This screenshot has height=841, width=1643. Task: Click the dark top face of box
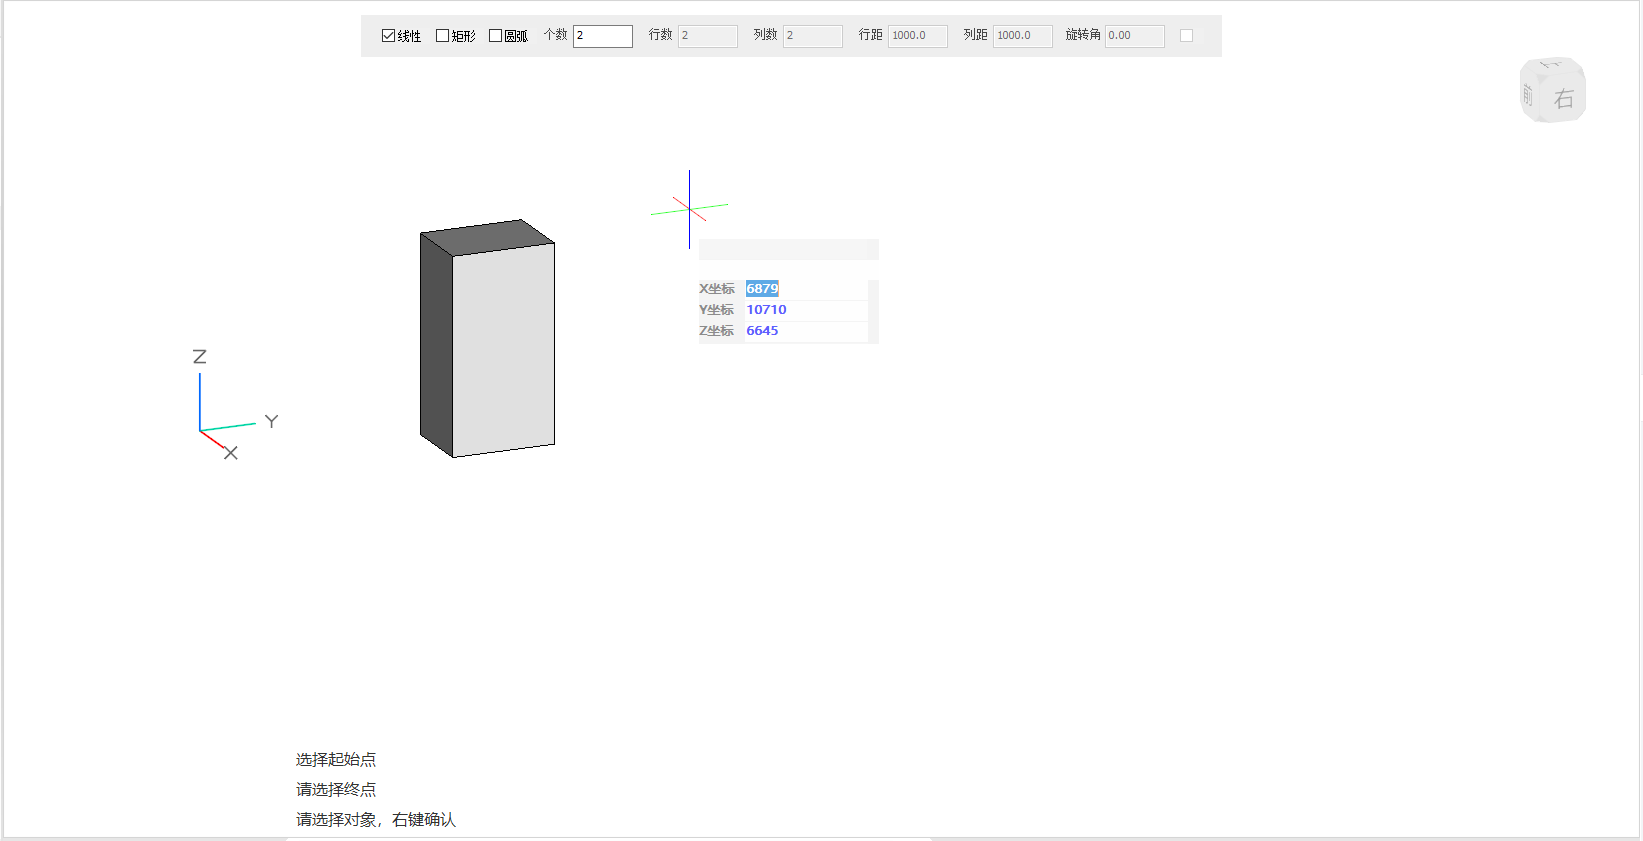click(487, 237)
